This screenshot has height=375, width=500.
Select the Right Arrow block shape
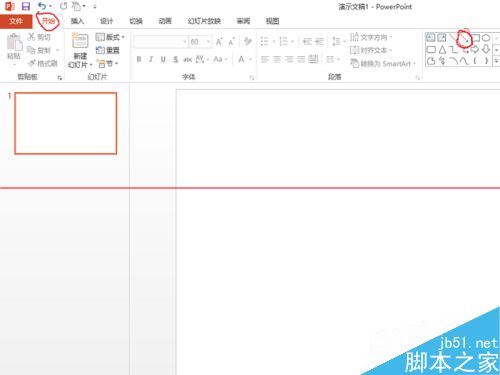coord(475,50)
